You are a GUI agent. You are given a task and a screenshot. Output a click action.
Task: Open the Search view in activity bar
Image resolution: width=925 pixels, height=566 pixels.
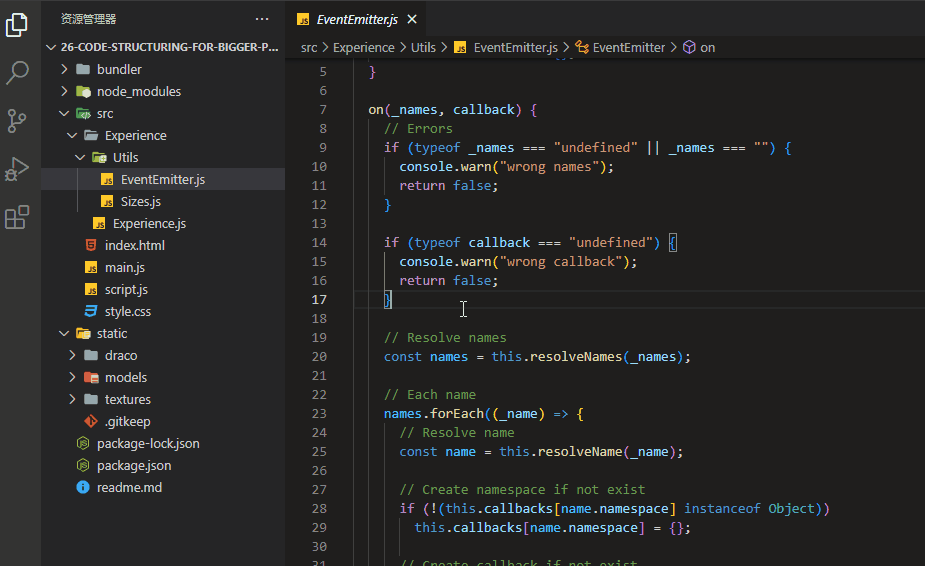(x=17, y=73)
